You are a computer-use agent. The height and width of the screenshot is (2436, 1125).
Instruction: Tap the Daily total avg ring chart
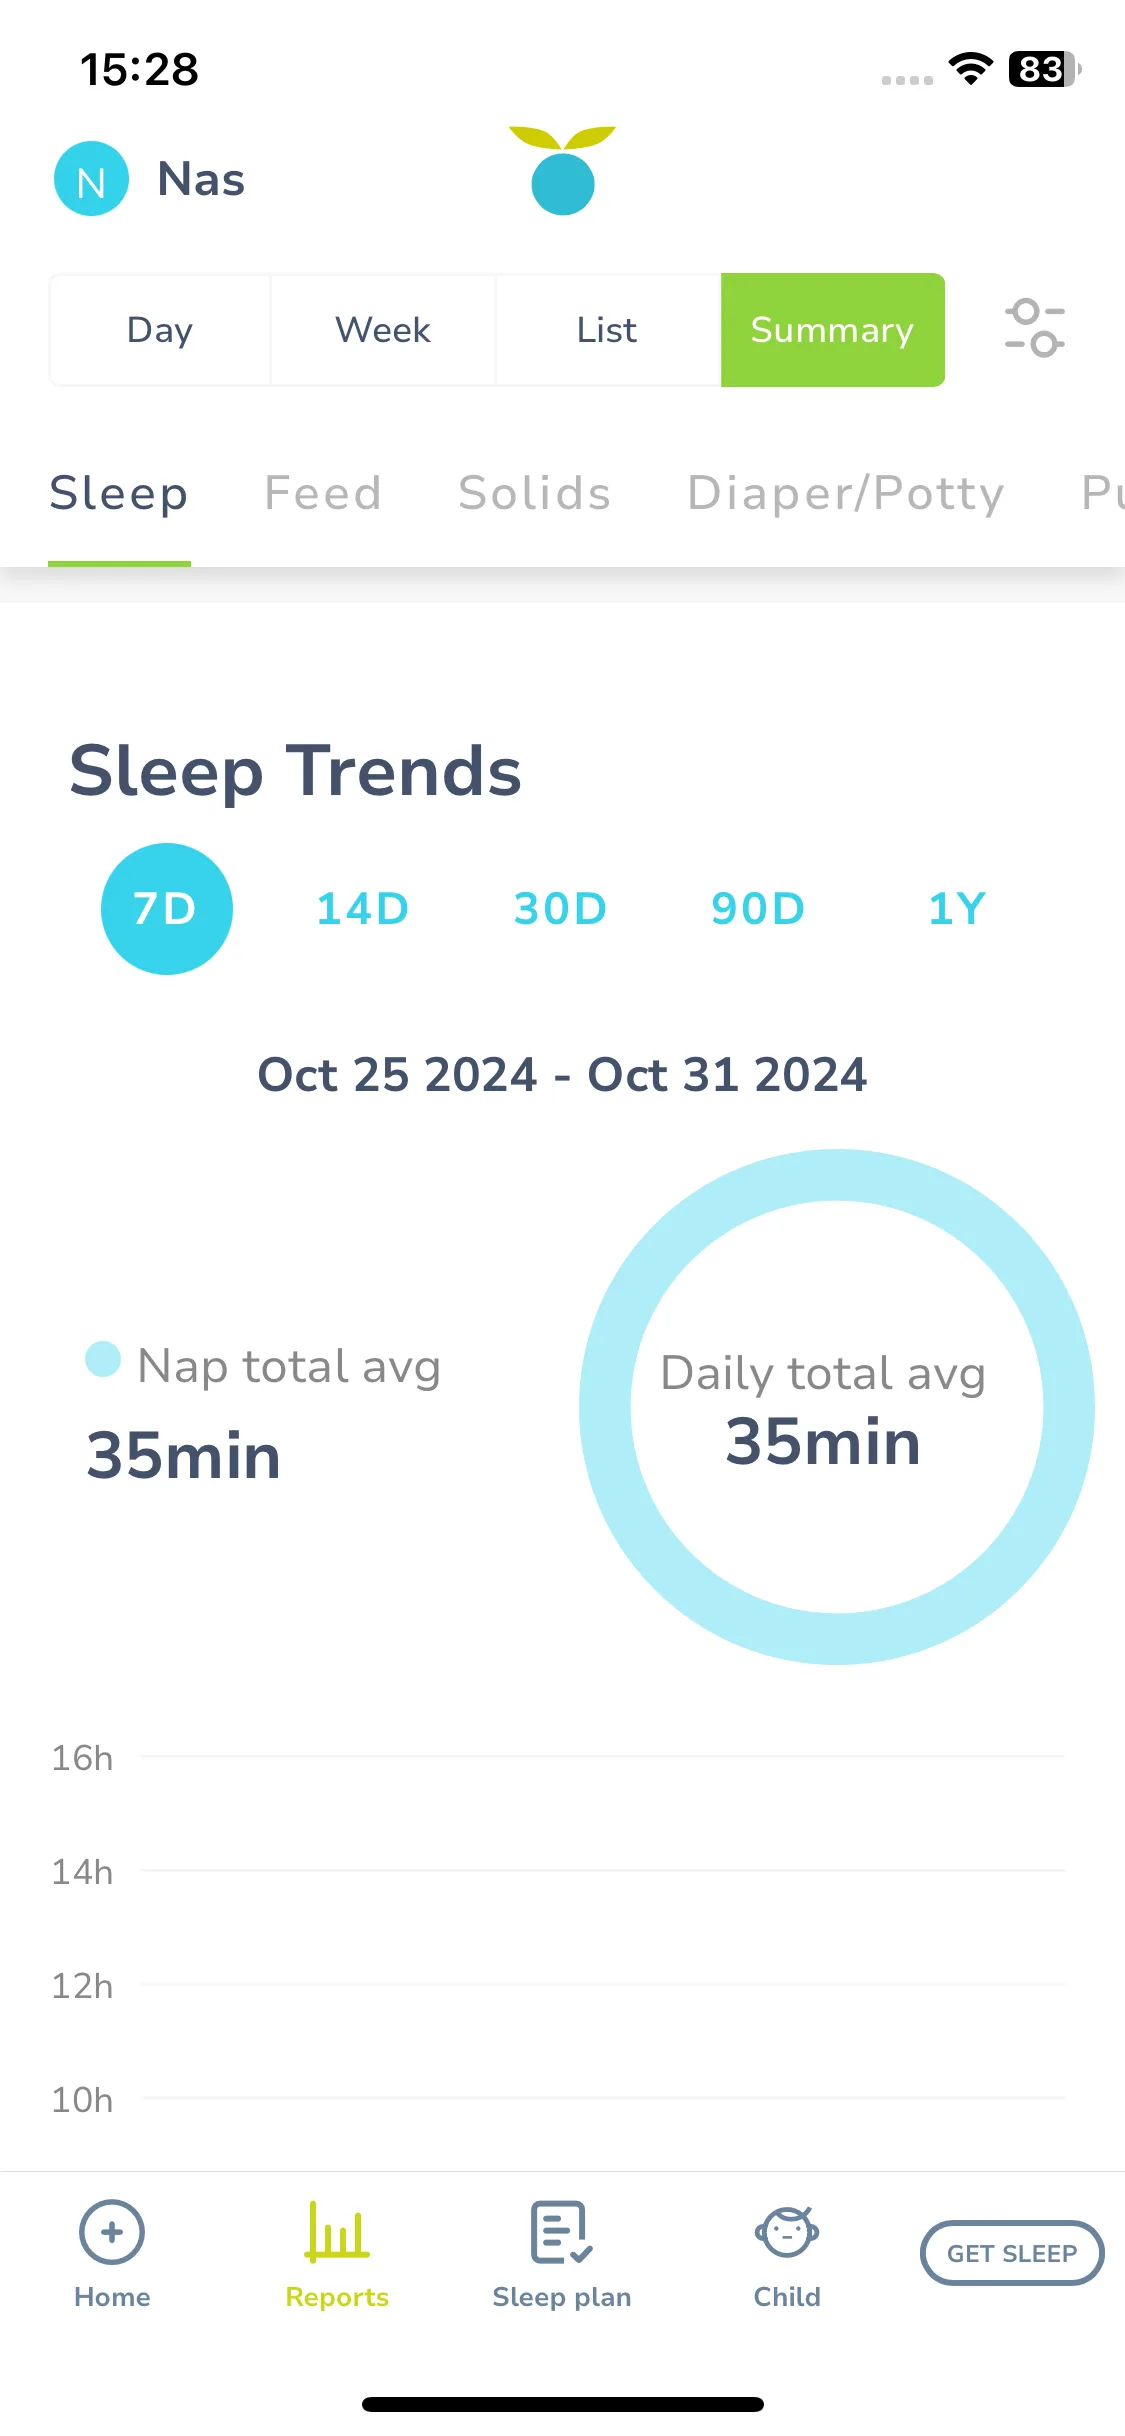point(837,1407)
